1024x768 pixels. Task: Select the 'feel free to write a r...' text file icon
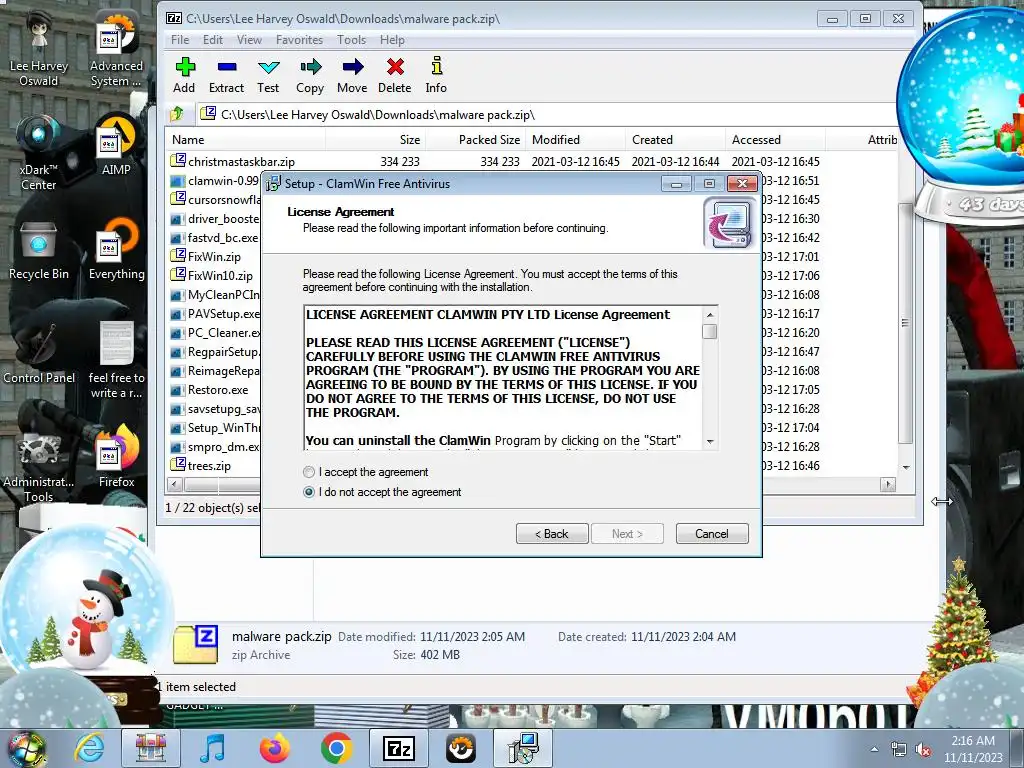click(x=116, y=359)
